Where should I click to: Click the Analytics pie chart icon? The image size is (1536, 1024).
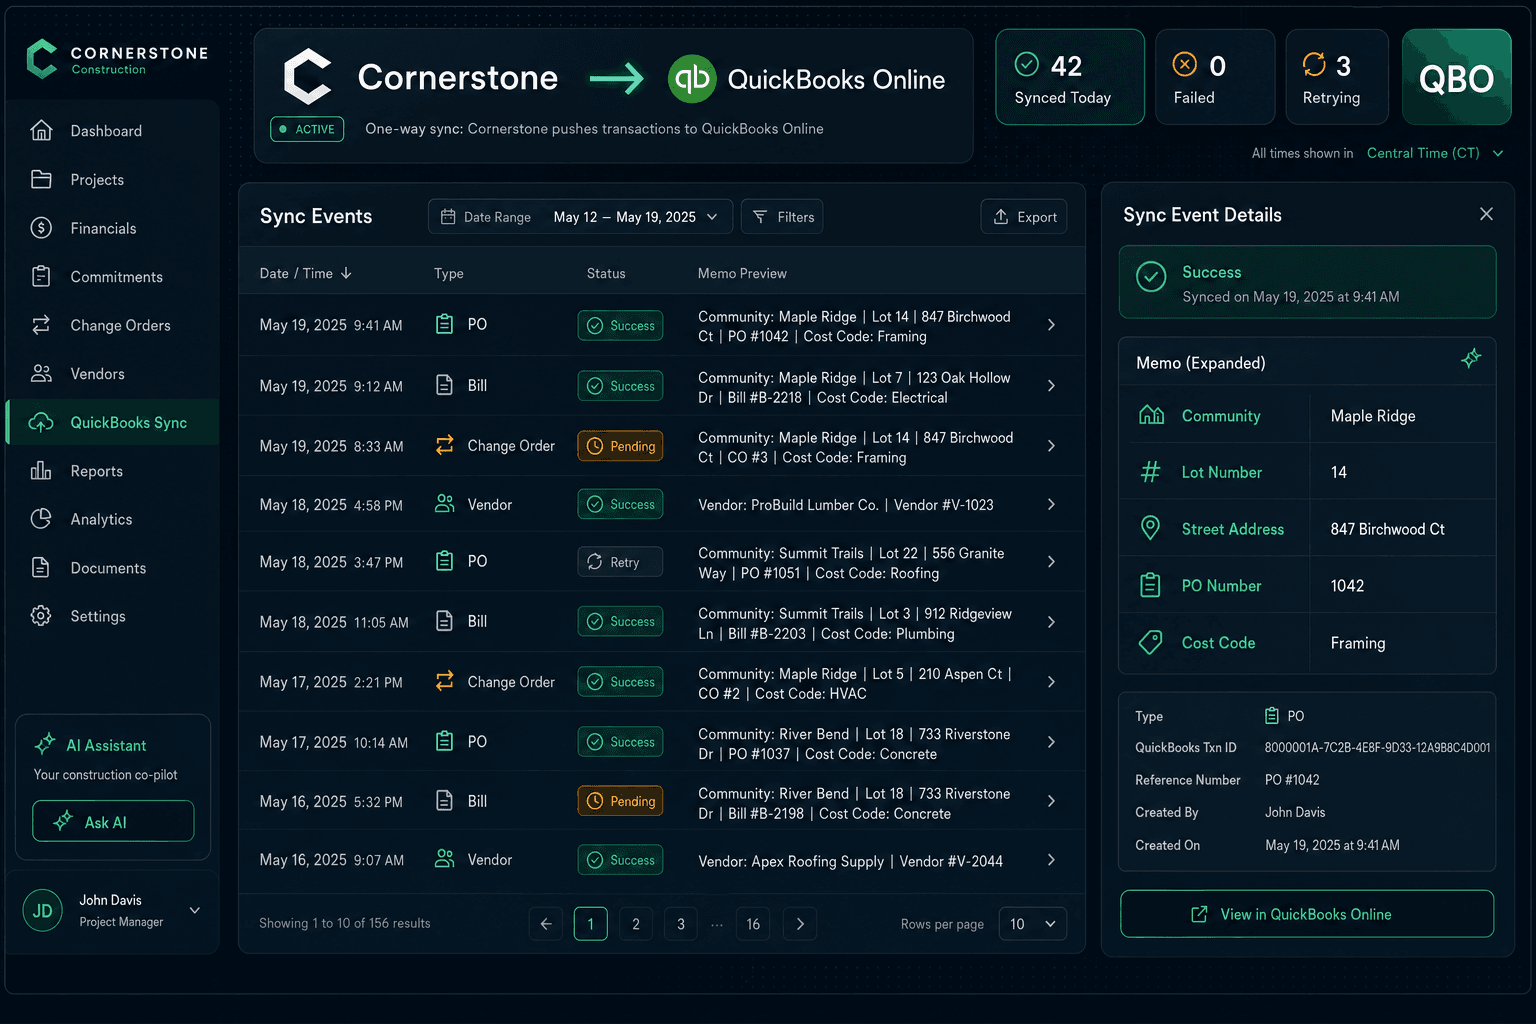click(41, 519)
